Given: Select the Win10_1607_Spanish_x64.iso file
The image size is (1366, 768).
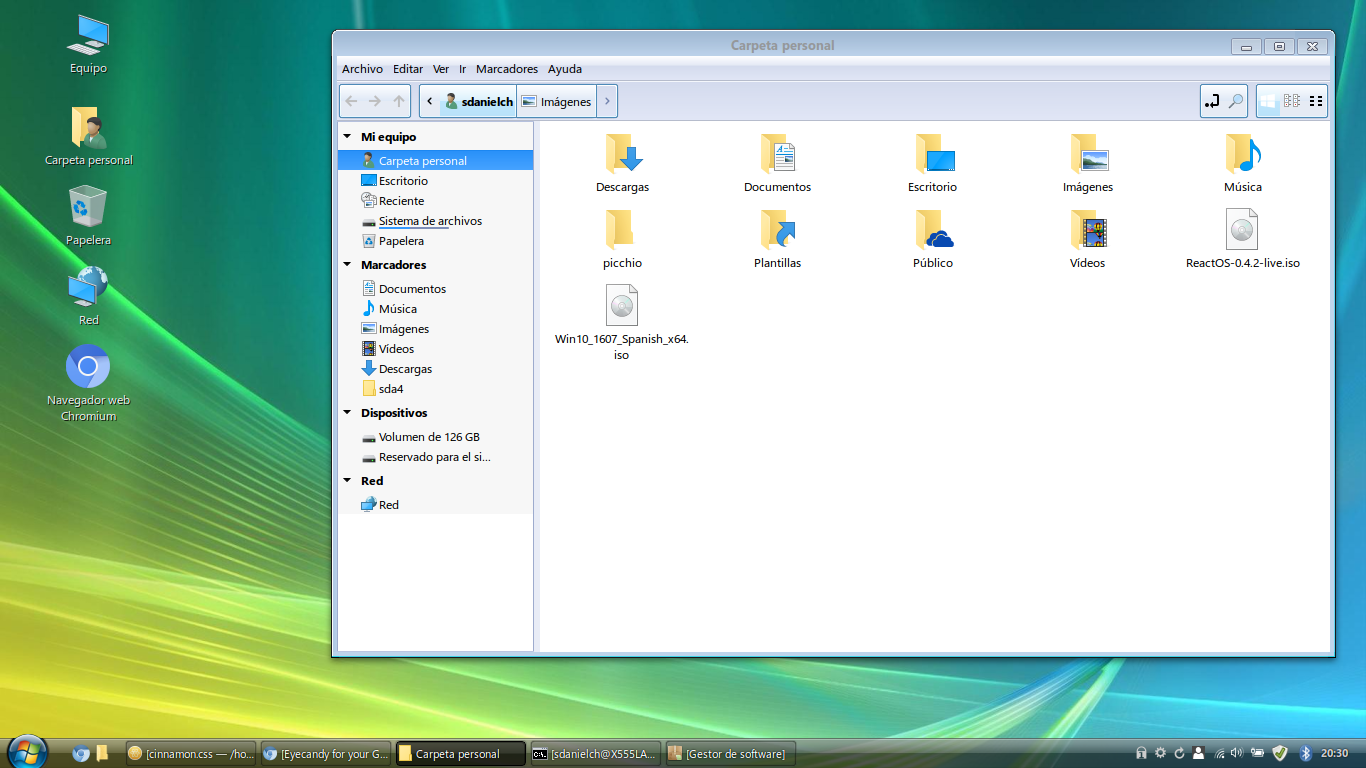Looking at the screenshot, I should point(622,323).
